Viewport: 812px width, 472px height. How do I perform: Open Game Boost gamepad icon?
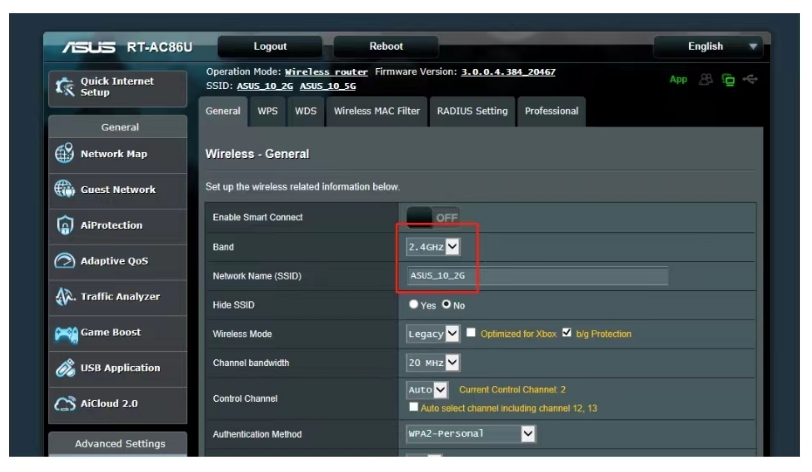tap(62, 332)
